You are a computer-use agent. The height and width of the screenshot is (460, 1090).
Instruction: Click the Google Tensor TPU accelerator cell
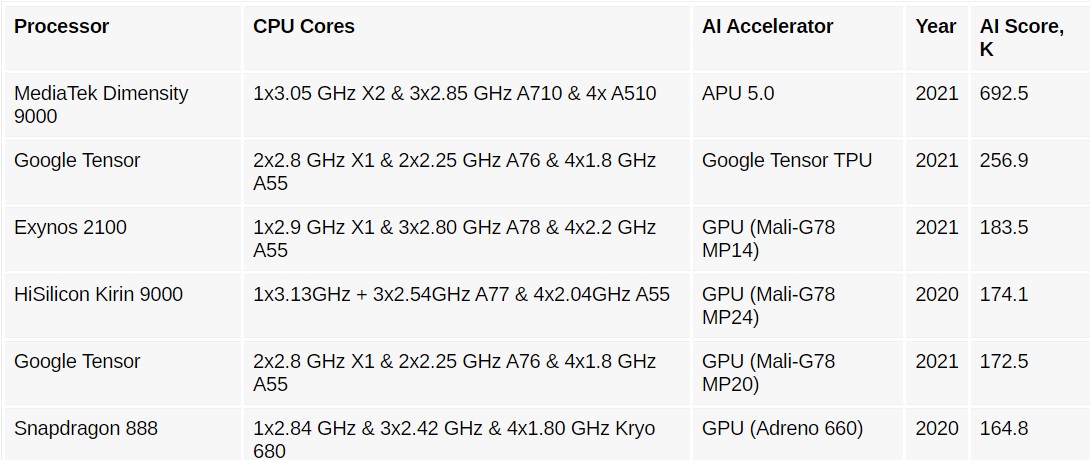tap(787, 160)
